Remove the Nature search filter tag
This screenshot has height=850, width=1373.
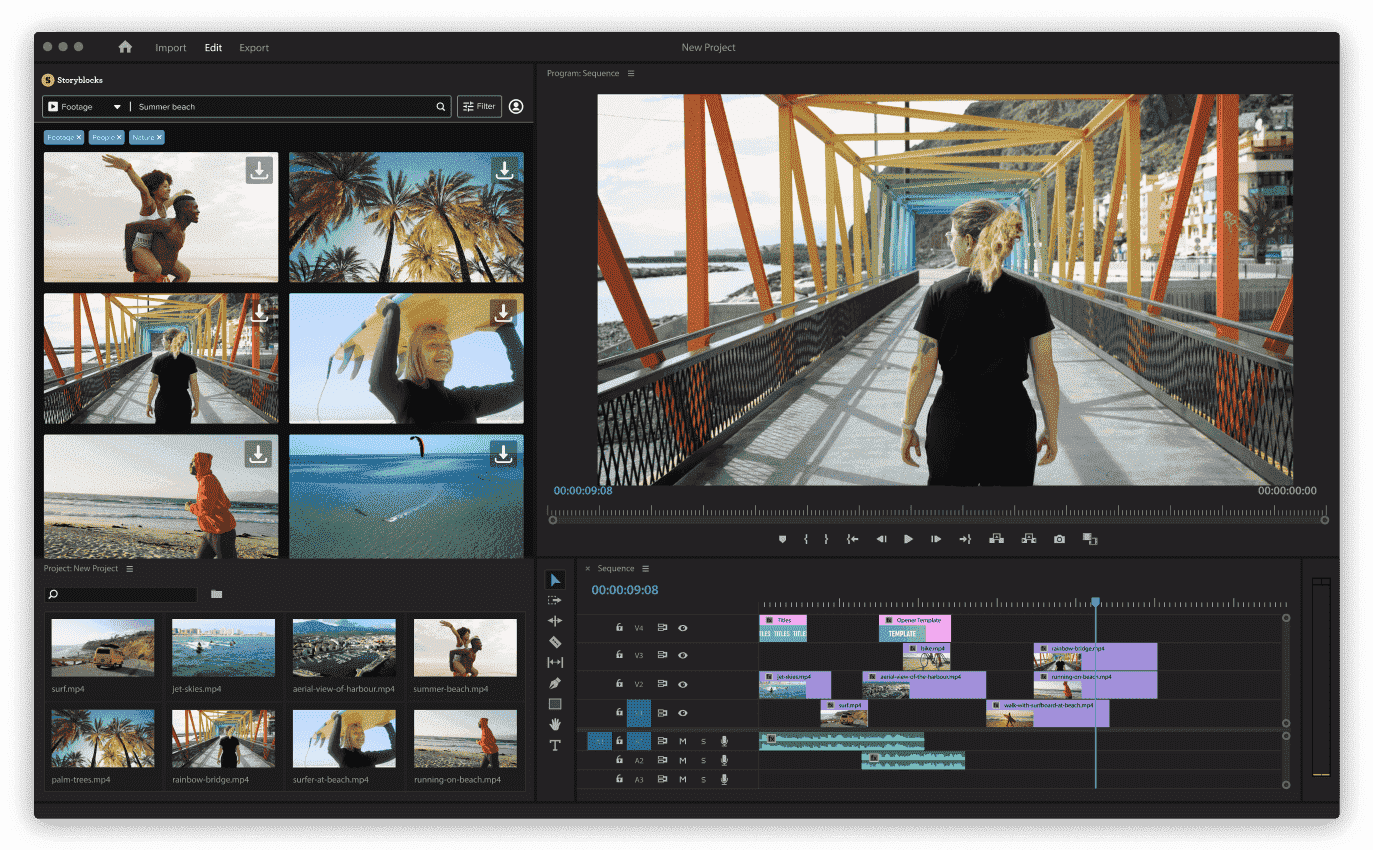(161, 137)
